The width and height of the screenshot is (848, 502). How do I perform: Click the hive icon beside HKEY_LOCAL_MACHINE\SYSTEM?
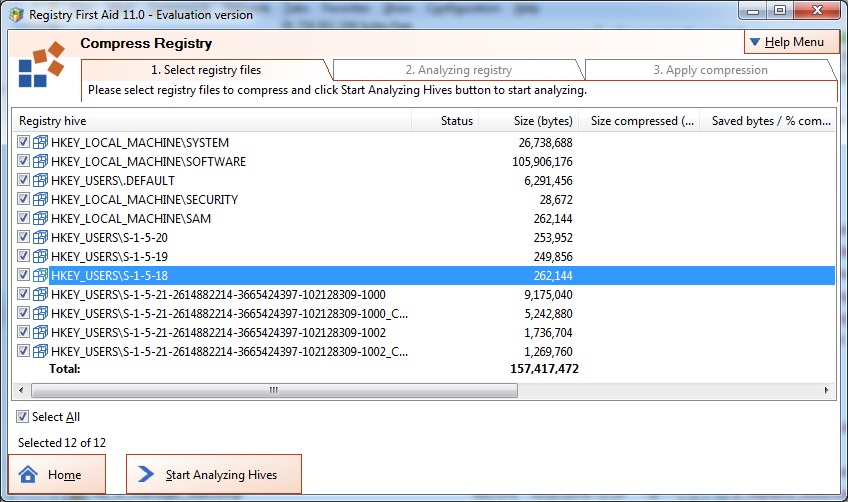[x=40, y=142]
